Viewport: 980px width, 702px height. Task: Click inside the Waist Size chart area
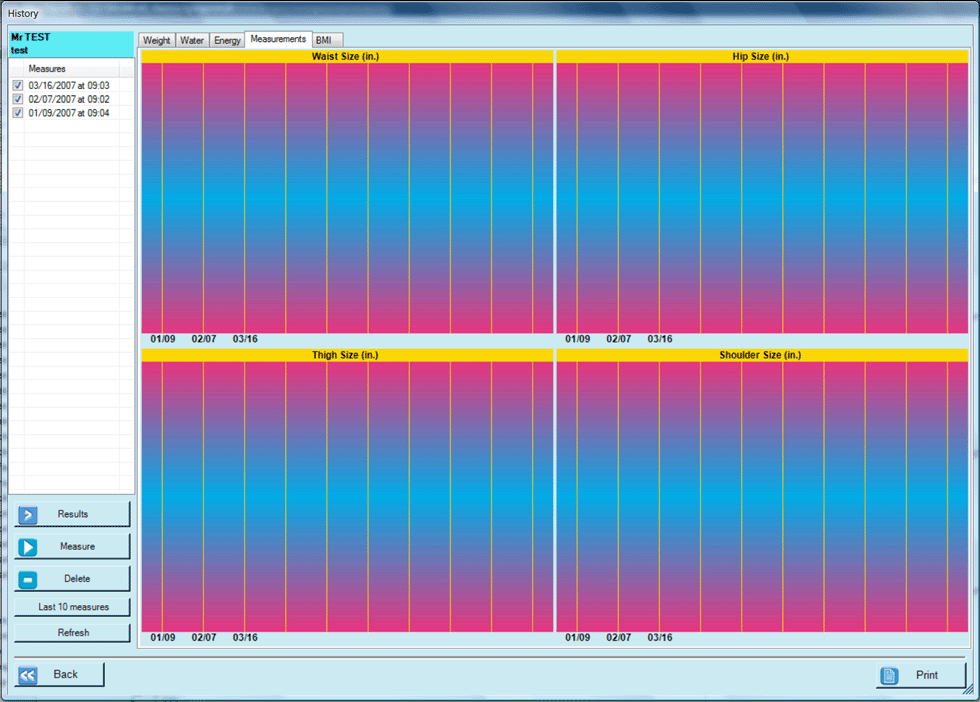tap(348, 198)
